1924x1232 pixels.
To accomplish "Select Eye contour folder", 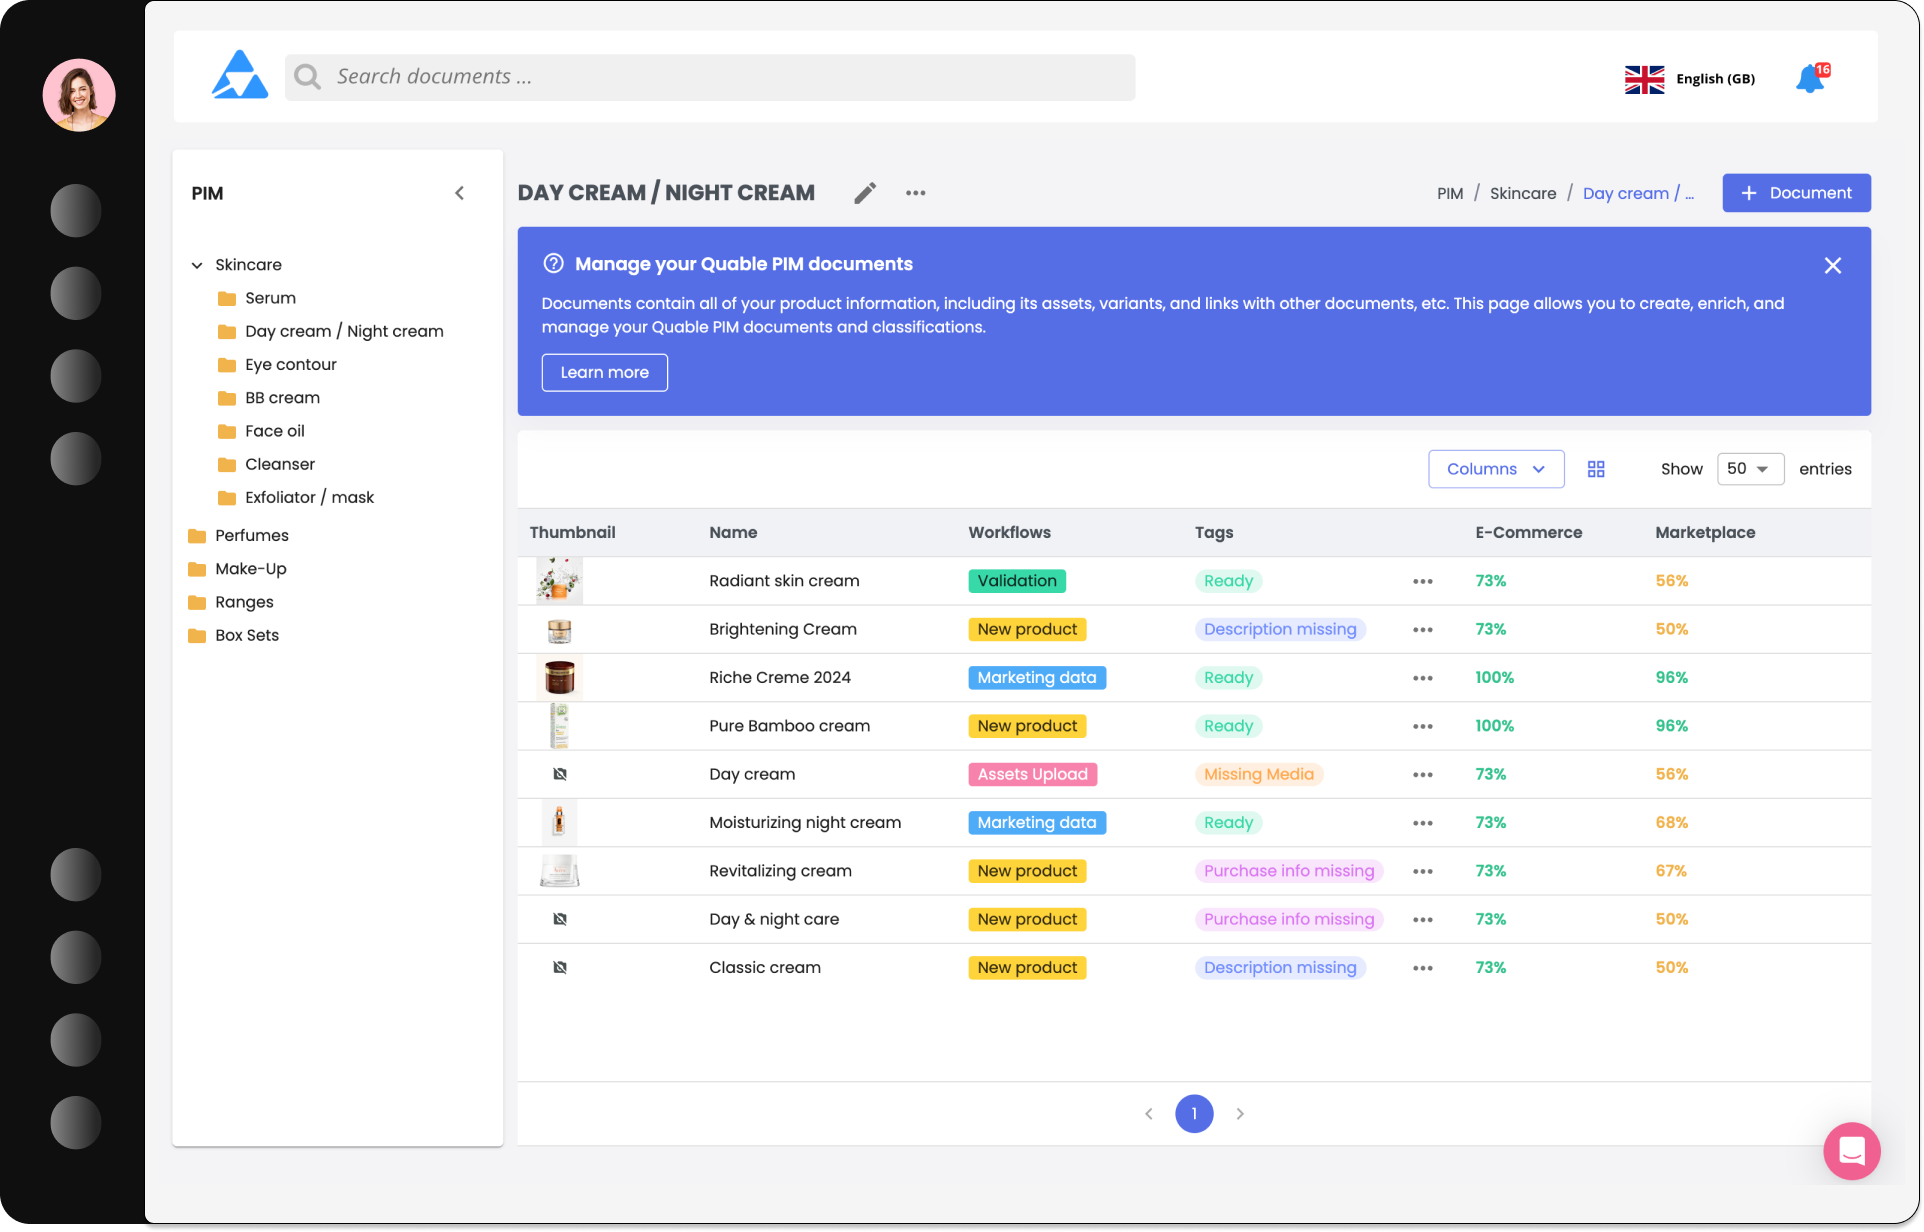I will (x=290, y=365).
